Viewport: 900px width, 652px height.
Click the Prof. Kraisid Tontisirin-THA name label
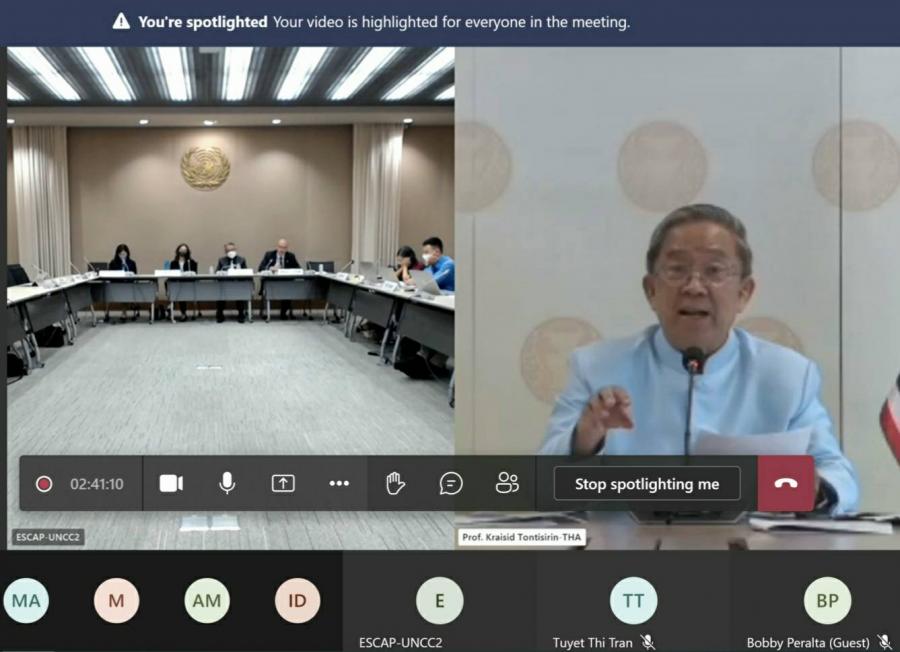(522, 538)
